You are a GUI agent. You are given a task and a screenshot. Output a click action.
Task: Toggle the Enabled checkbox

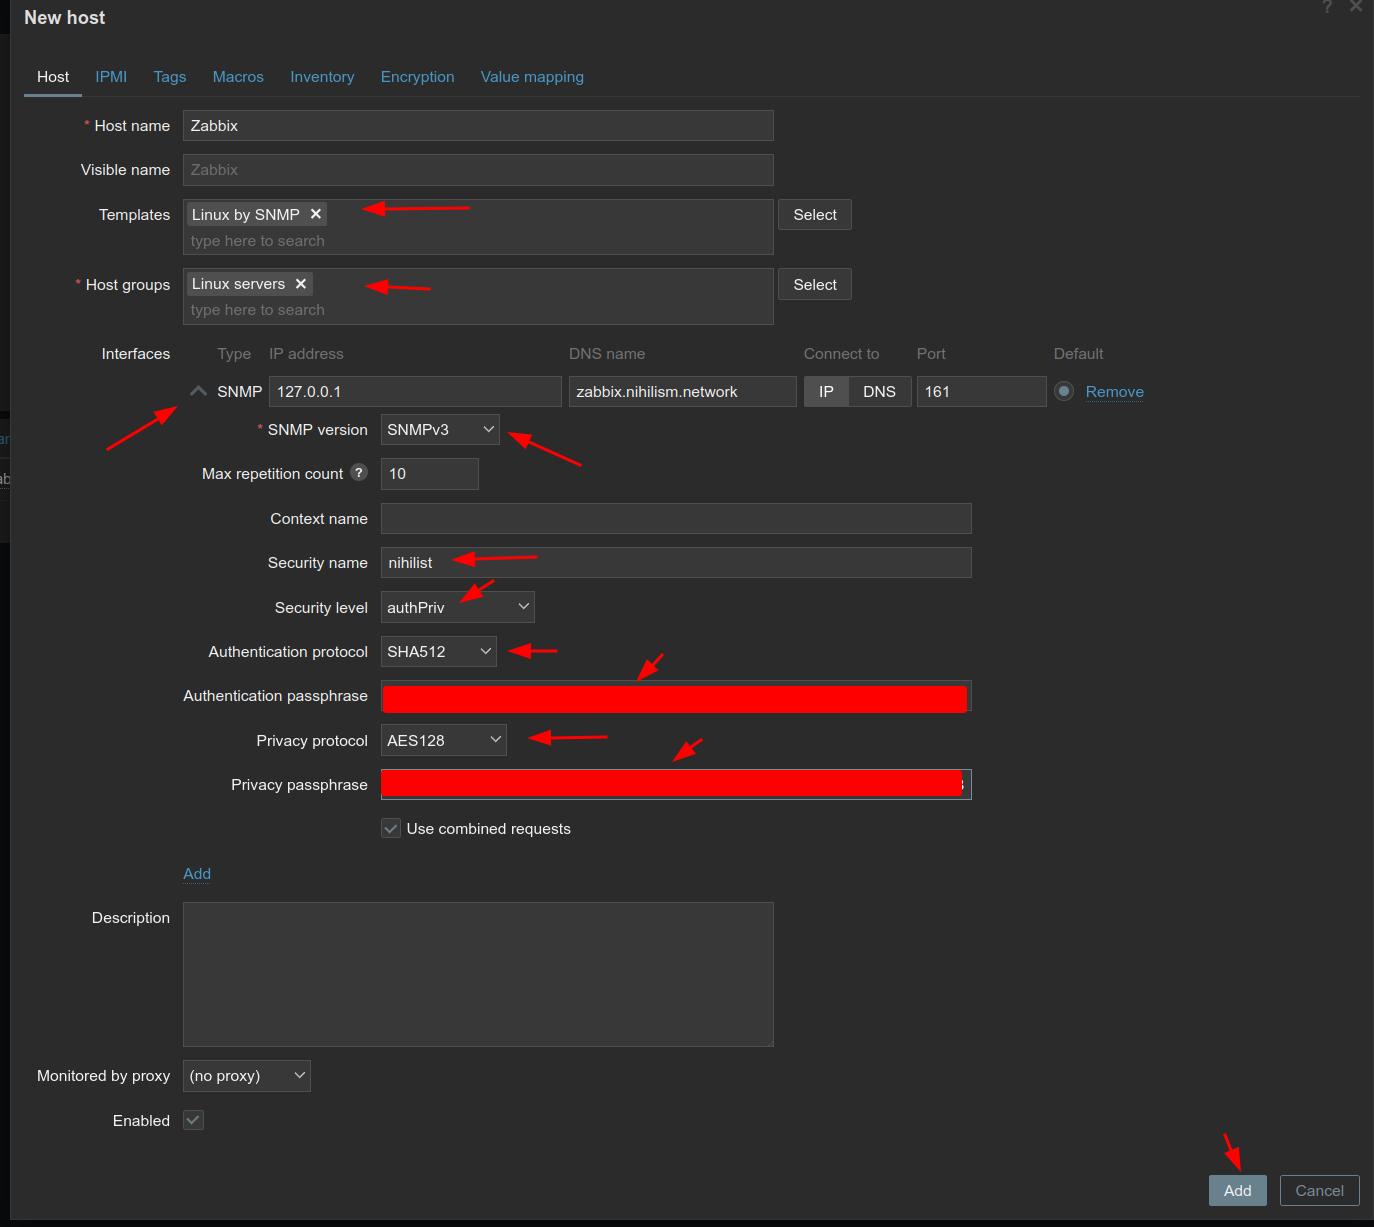pos(194,1120)
